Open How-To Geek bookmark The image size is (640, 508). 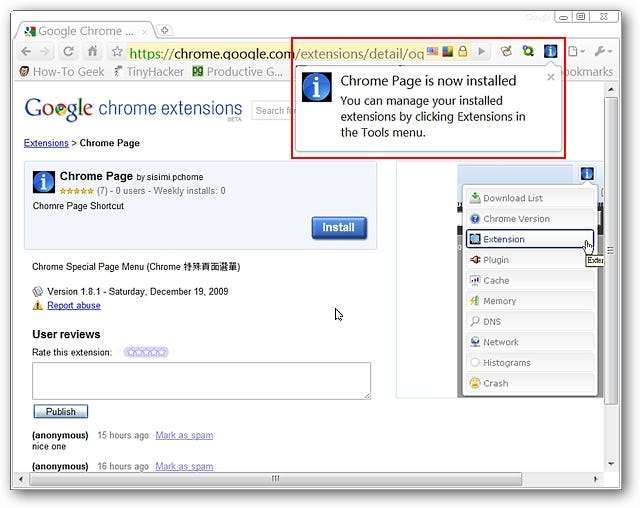tap(62, 72)
